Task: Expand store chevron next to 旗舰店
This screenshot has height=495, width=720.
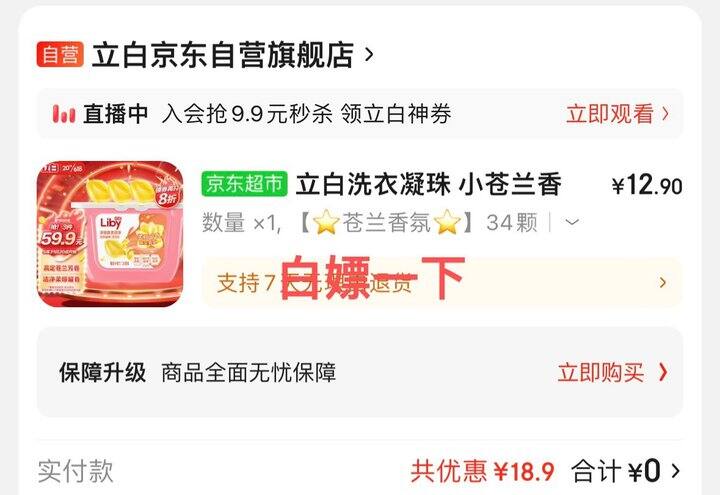Action: tap(369, 55)
